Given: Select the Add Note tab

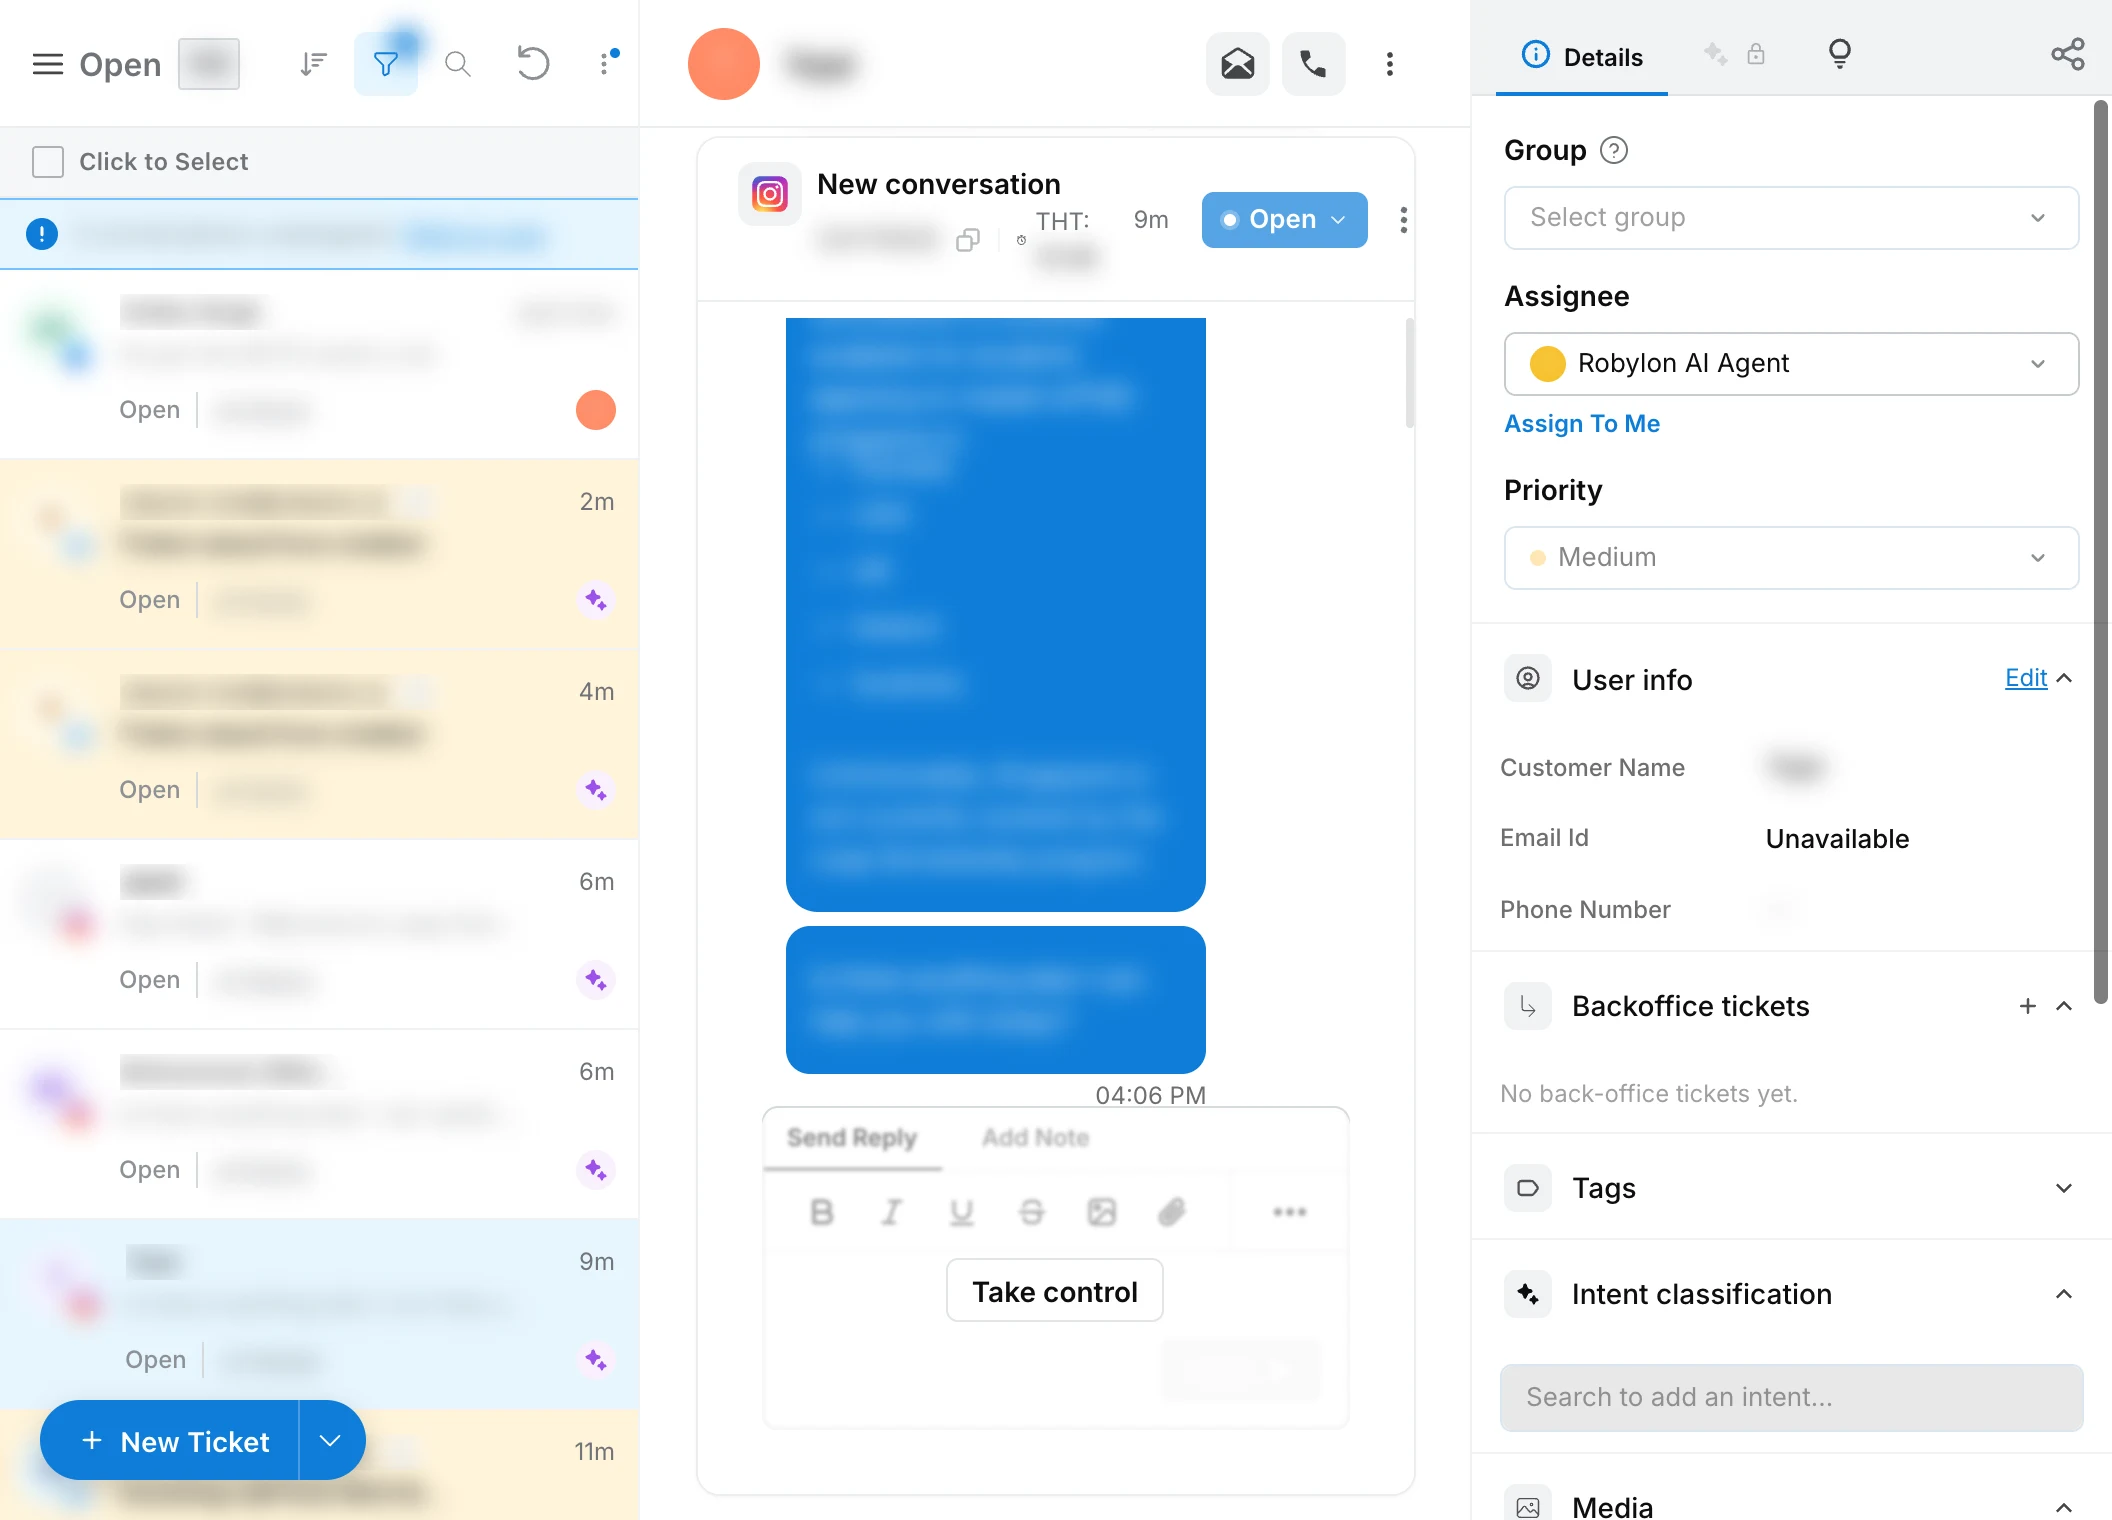Looking at the screenshot, I should click(x=1035, y=1138).
